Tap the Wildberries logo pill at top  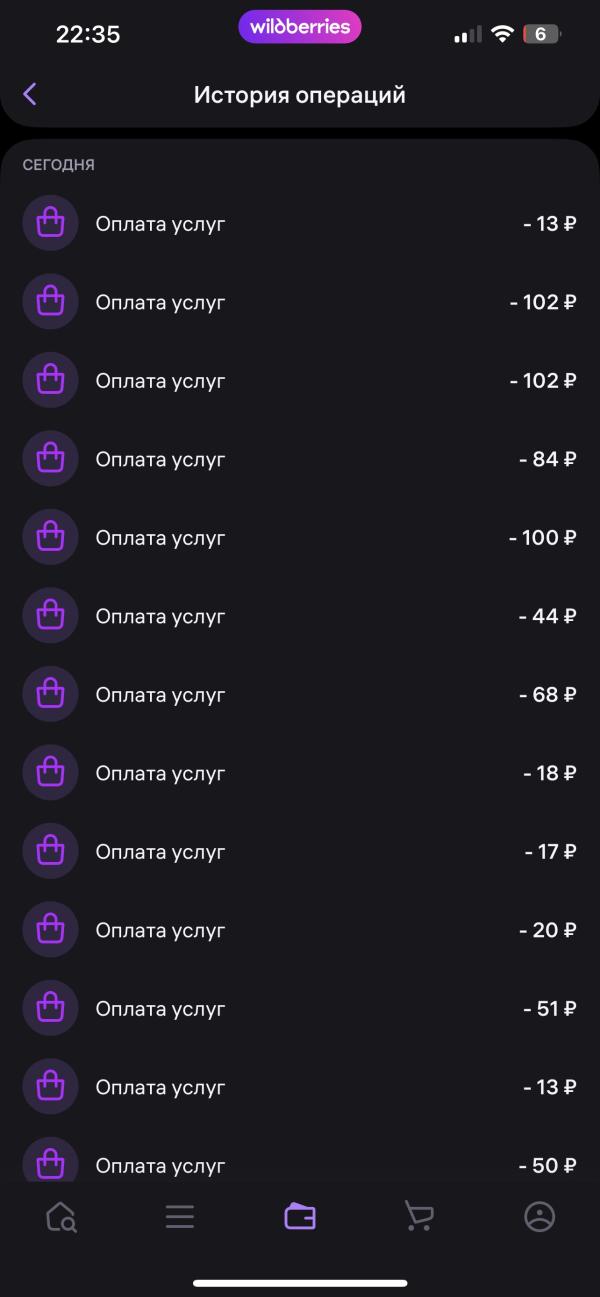pos(300,27)
